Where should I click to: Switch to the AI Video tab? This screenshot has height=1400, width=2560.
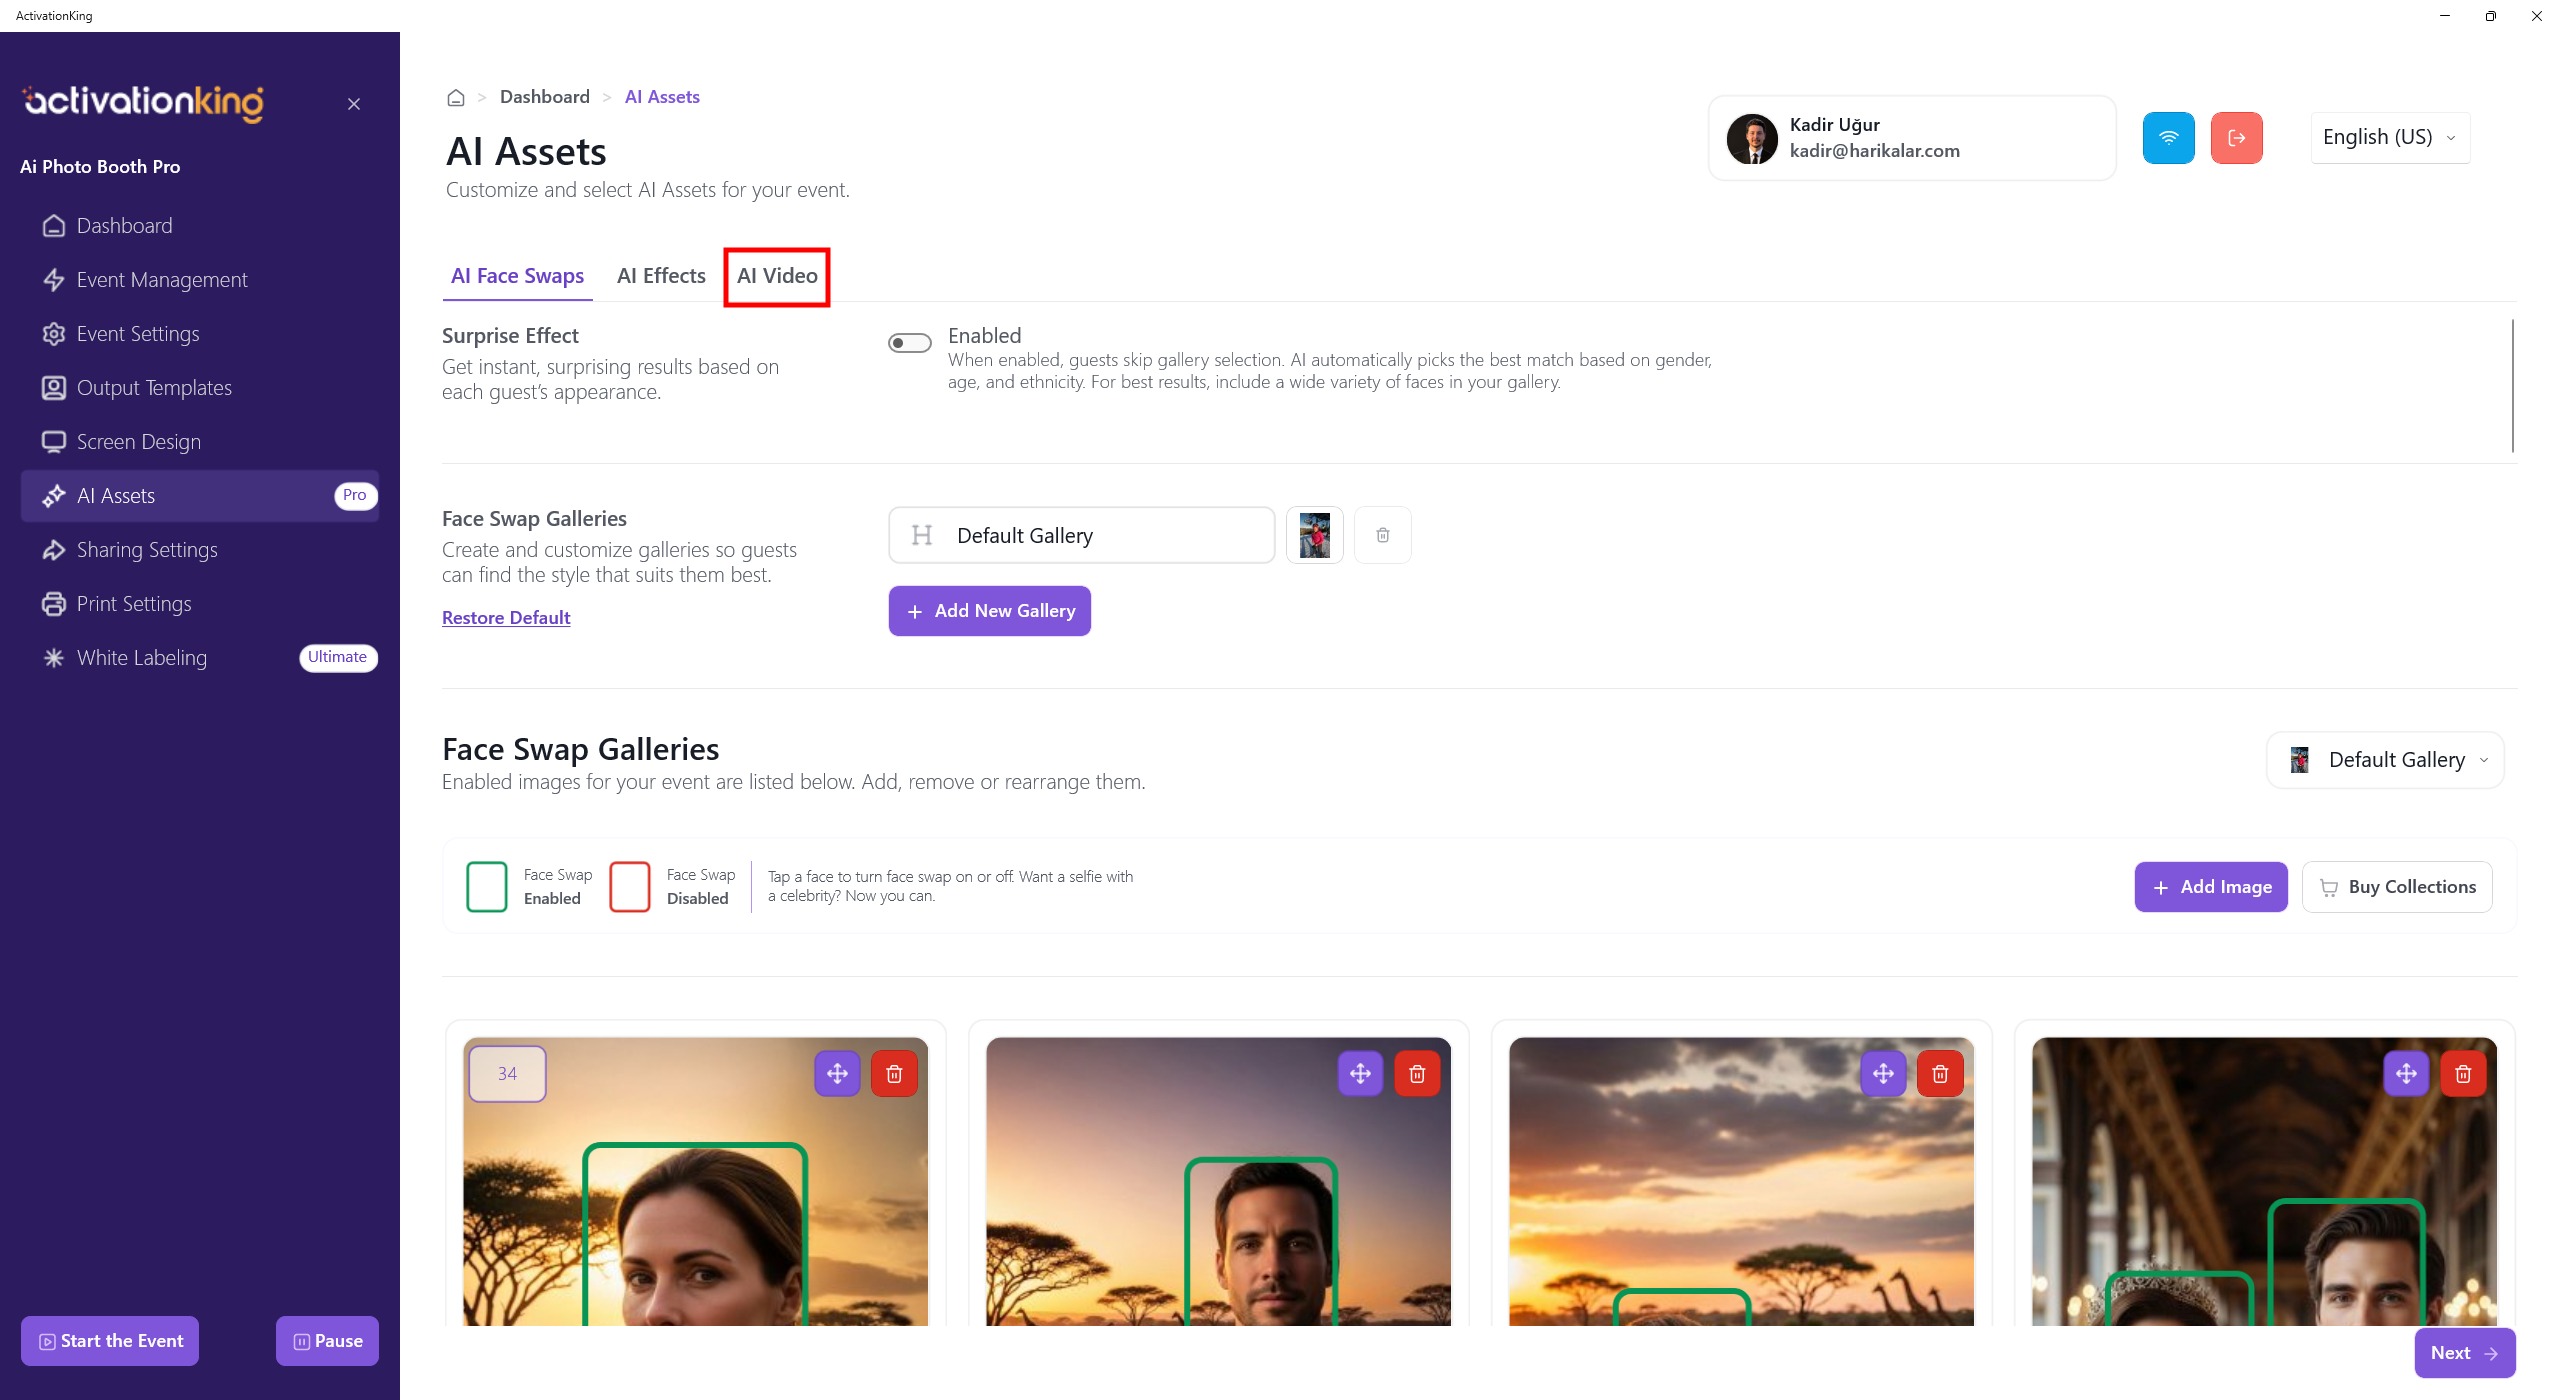(x=777, y=276)
